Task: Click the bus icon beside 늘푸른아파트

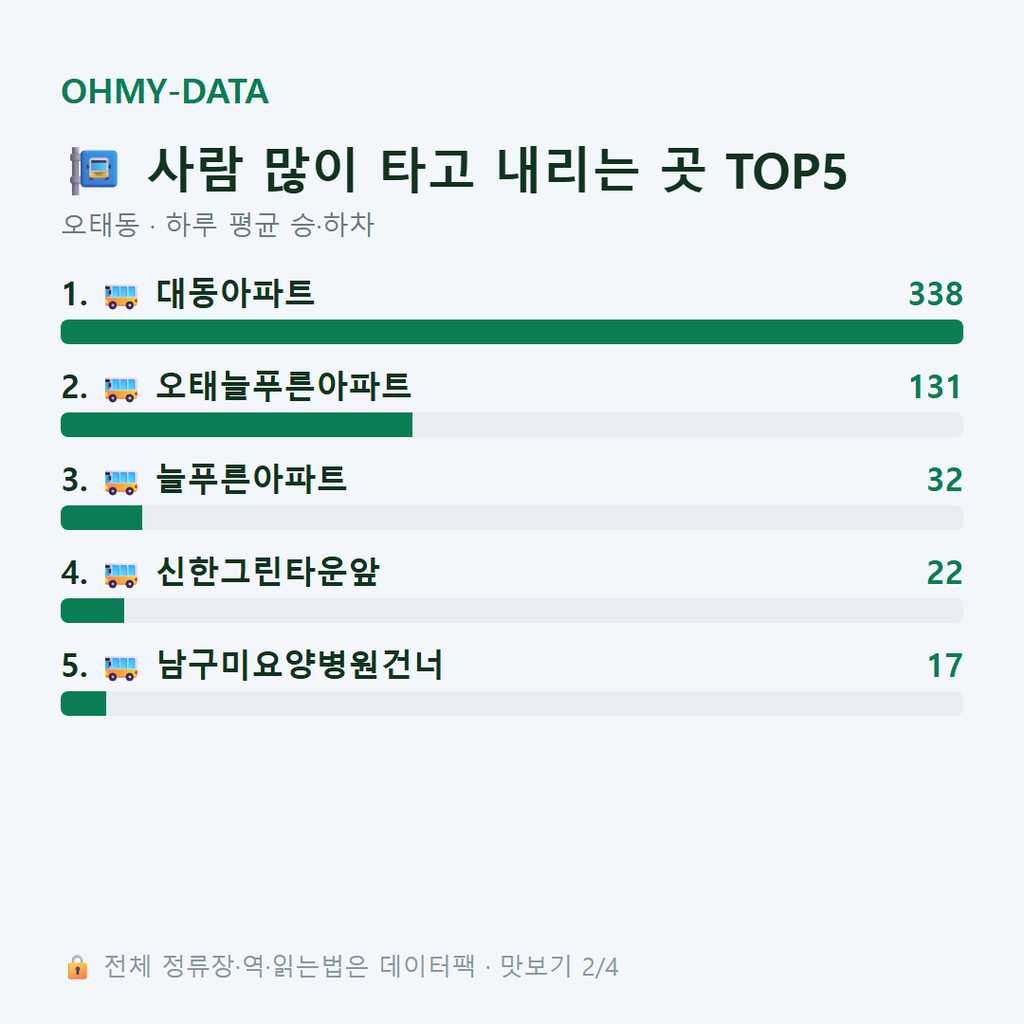Action: coord(121,481)
